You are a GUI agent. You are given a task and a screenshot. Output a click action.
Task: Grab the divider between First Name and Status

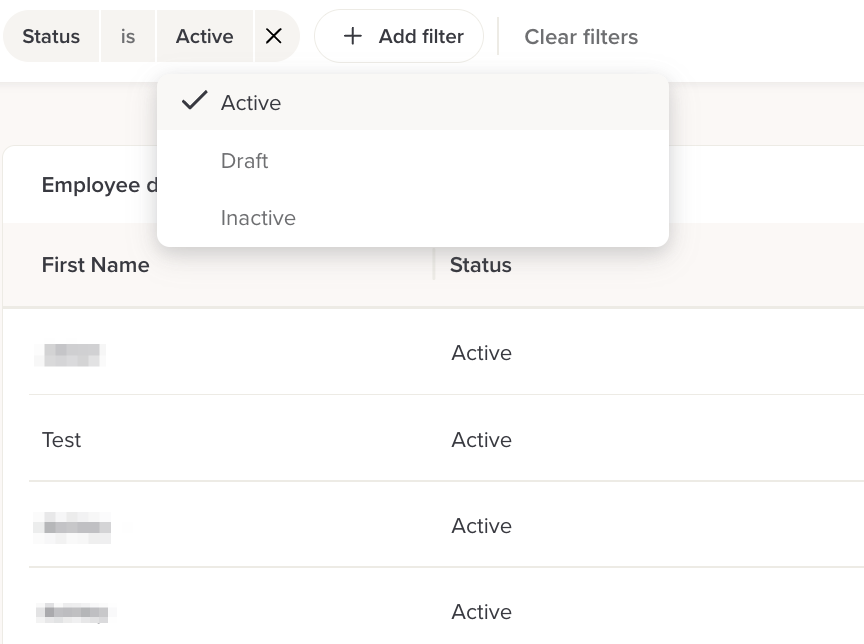pyautogui.click(x=434, y=265)
